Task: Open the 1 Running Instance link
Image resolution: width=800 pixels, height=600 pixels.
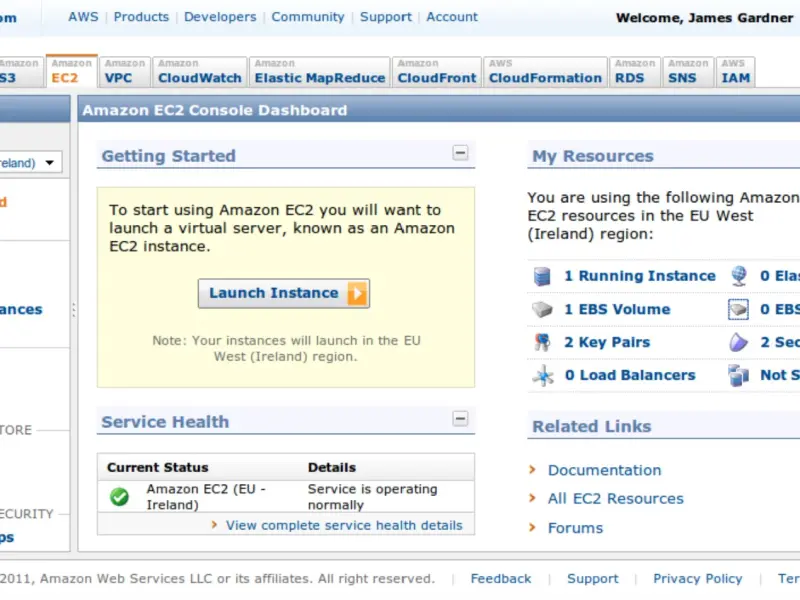Action: click(x=640, y=276)
